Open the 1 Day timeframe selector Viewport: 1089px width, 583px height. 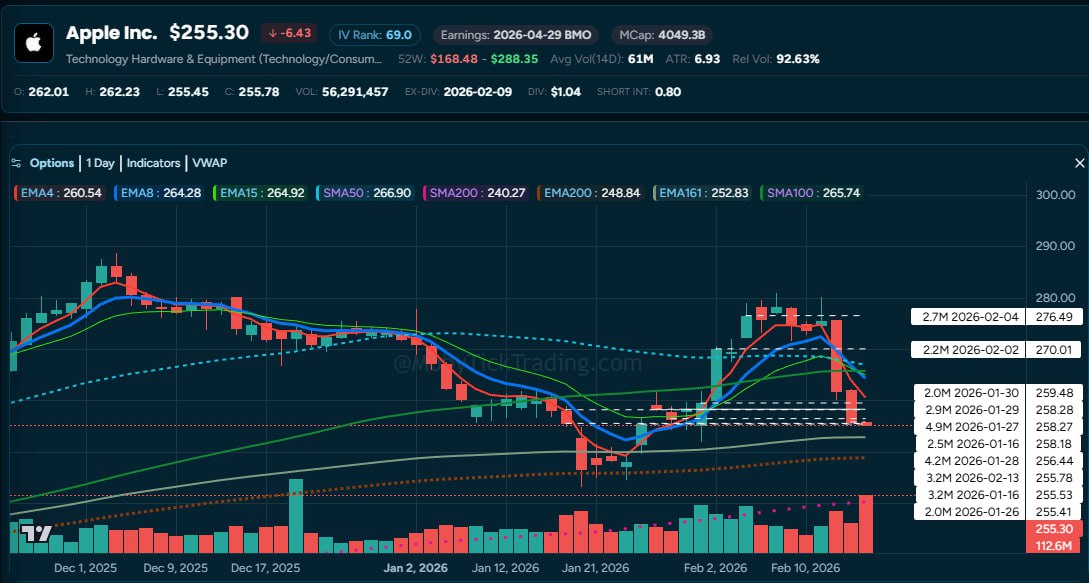100,162
